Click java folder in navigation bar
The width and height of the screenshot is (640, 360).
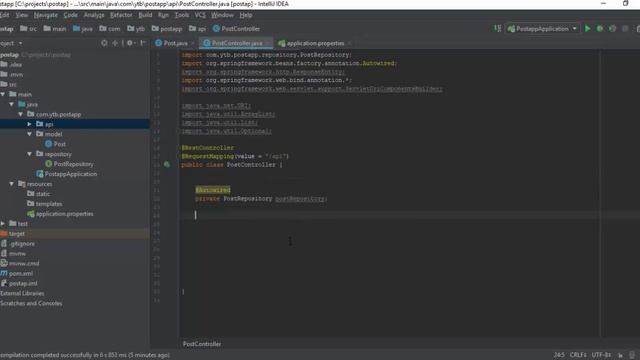(x=83, y=29)
